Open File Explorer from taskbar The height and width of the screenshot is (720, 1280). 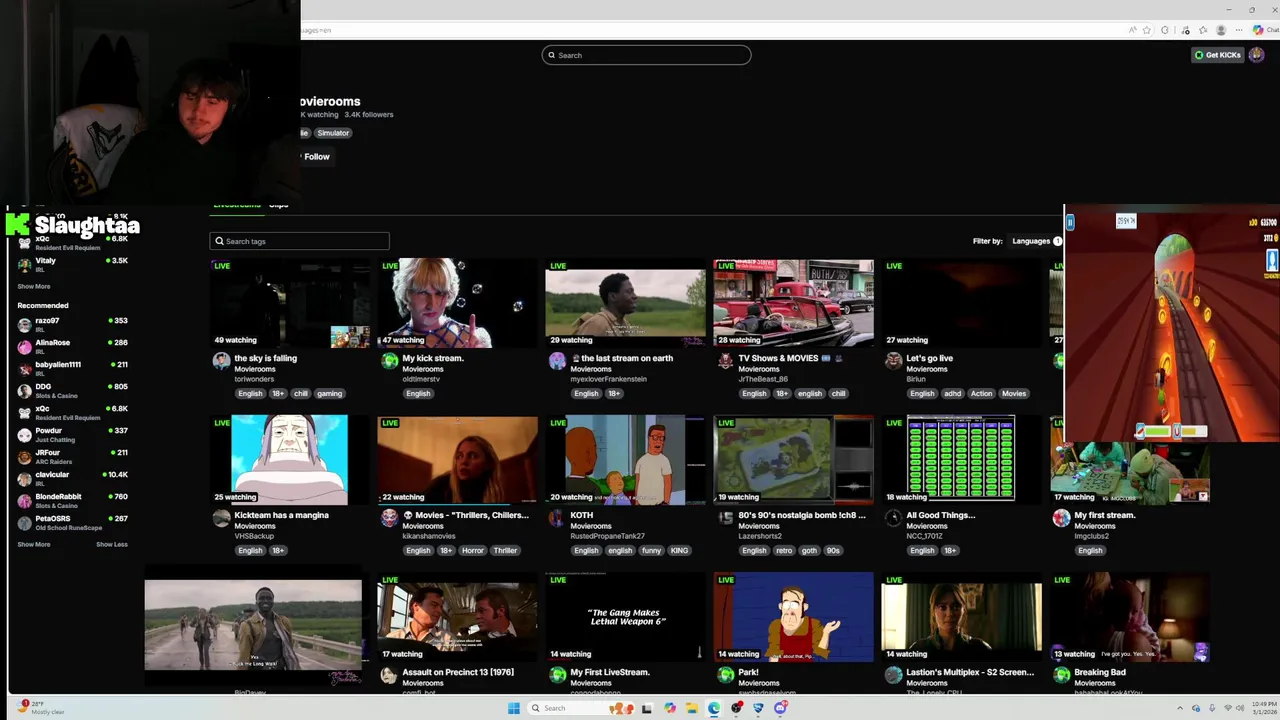click(691, 708)
